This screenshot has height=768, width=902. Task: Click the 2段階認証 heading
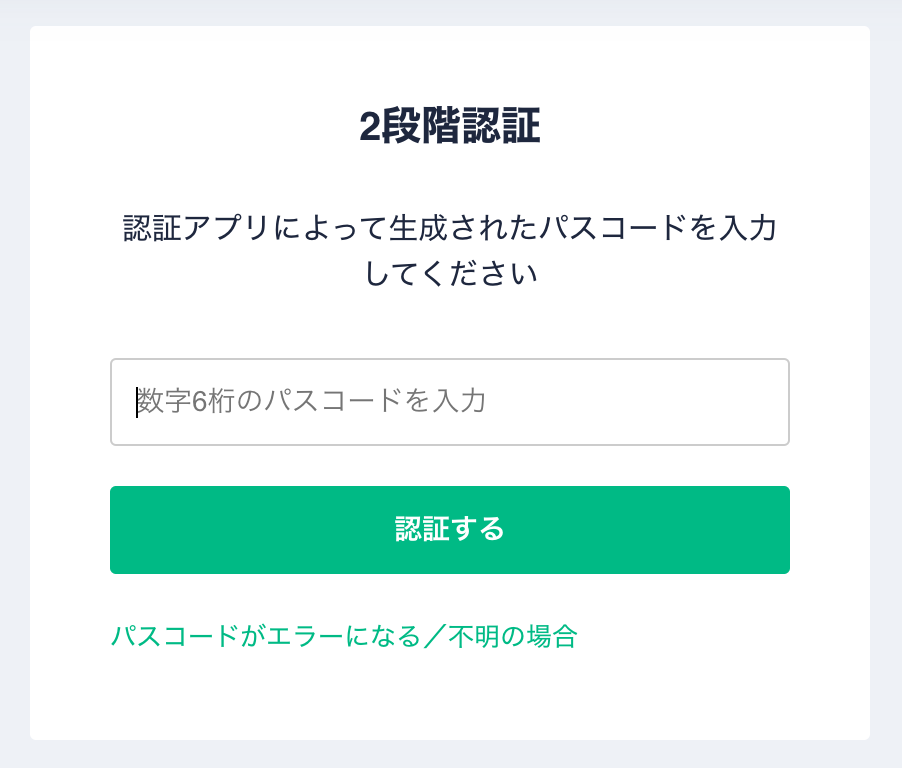pos(450,128)
